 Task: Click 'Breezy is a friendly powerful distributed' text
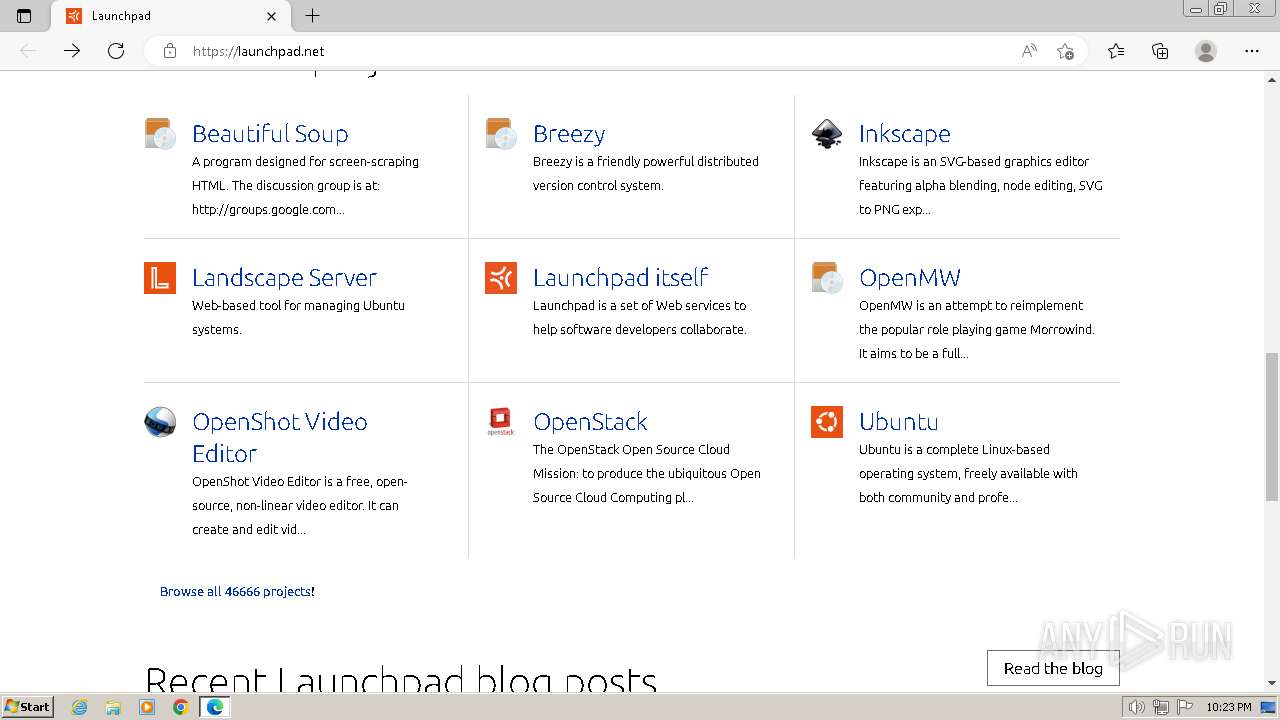646,161
